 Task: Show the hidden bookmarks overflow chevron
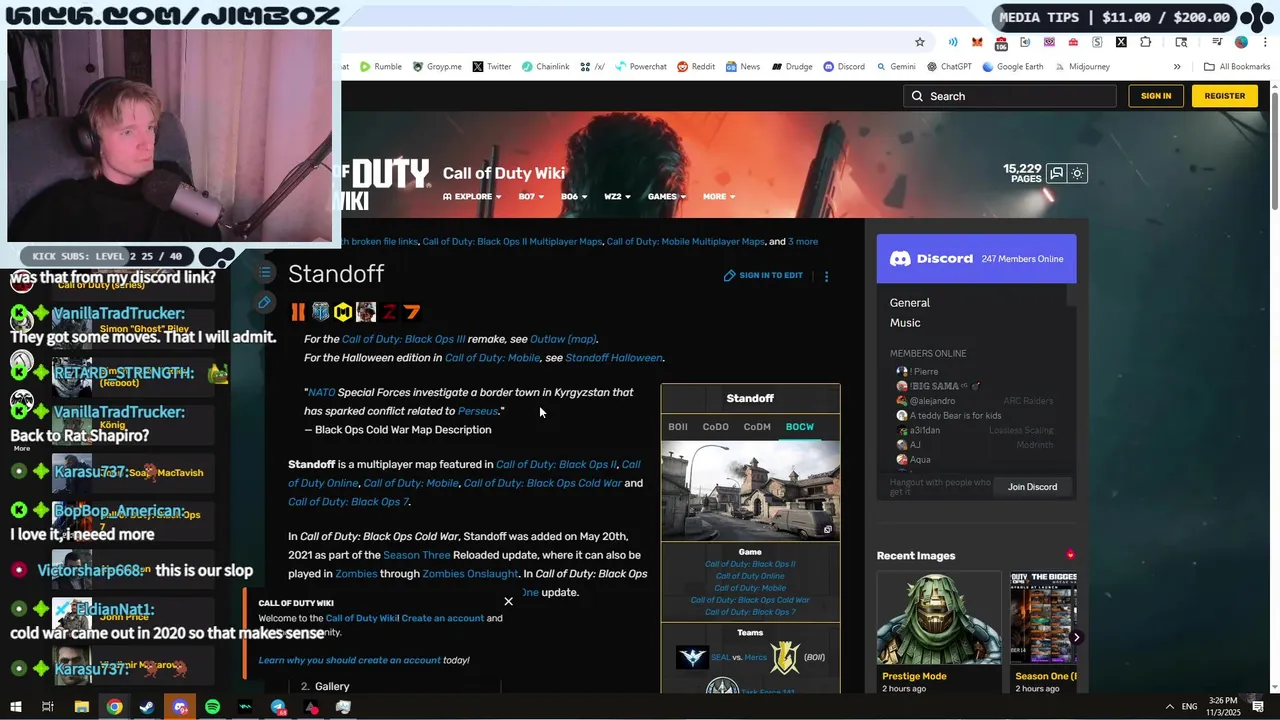point(1177,67)
